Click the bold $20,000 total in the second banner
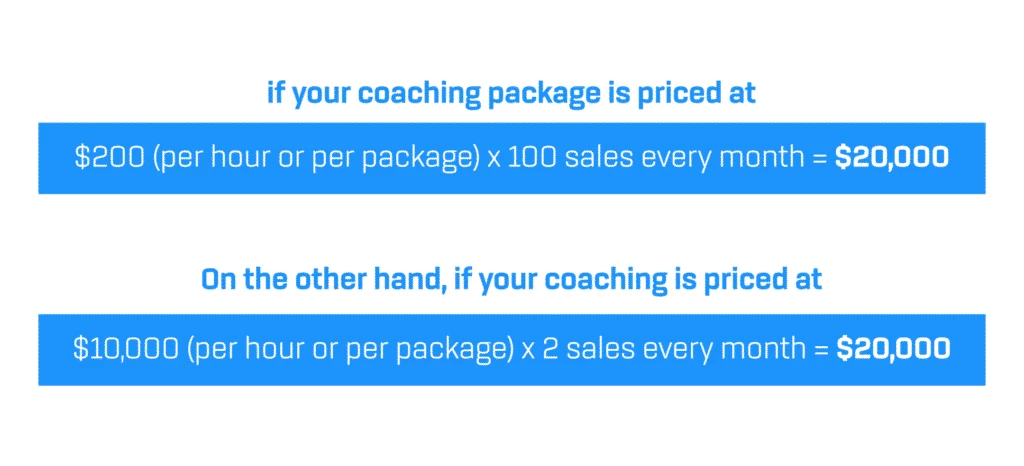 (893, 349)
